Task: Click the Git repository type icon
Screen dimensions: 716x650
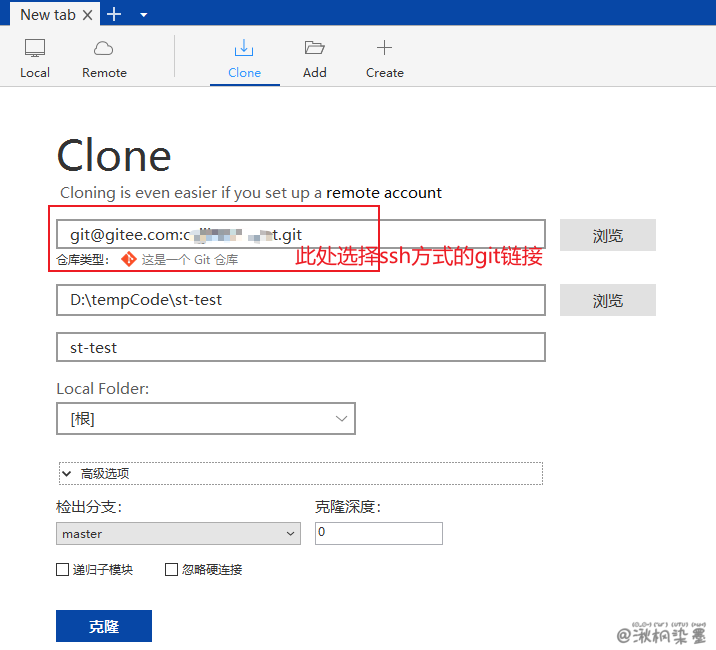Action: coord(127,259)
